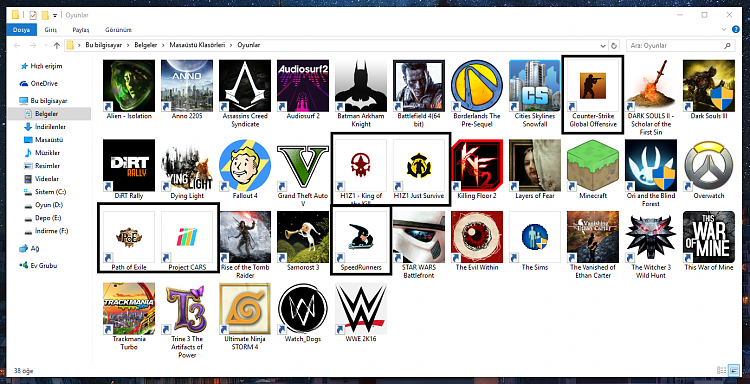Open the Overwatch shortcut icon
The width and height of the screenshot is (750, 384).
click(x=708, y=165)
